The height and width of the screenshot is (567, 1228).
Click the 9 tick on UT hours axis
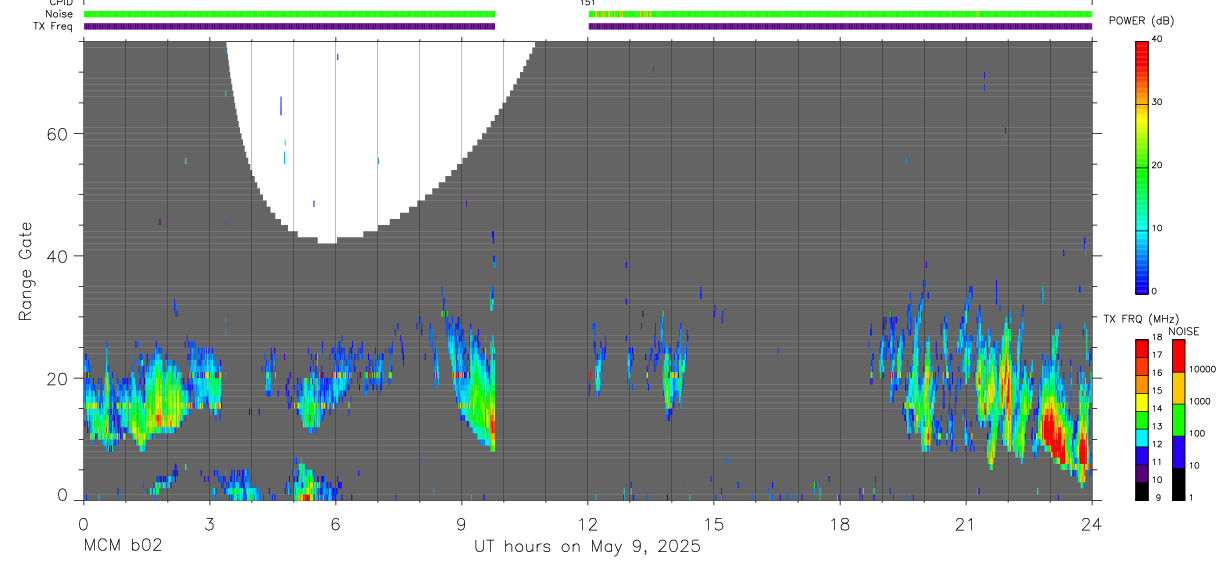point(461,523)
